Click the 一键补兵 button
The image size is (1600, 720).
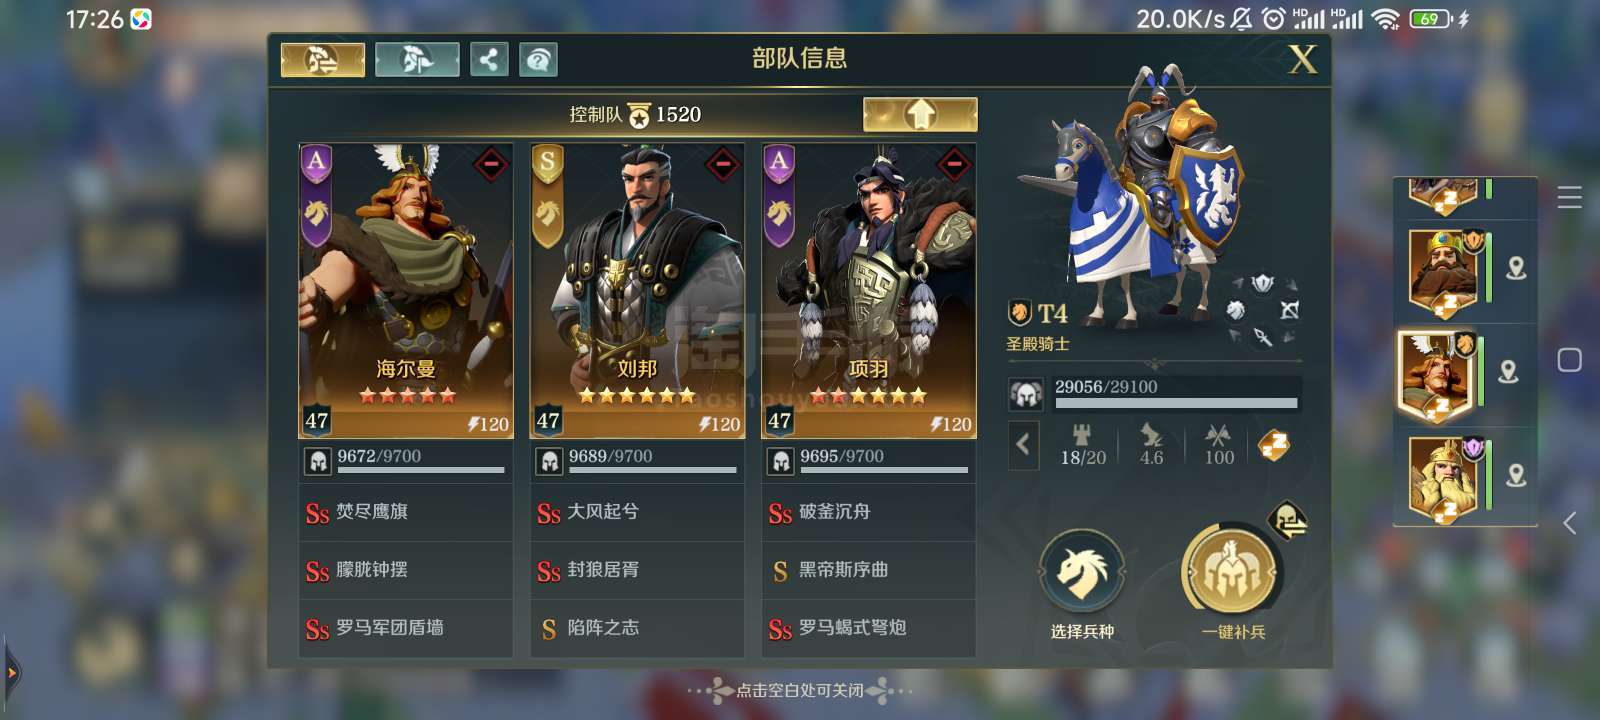pyautogui.click(x=1232, y=582)
